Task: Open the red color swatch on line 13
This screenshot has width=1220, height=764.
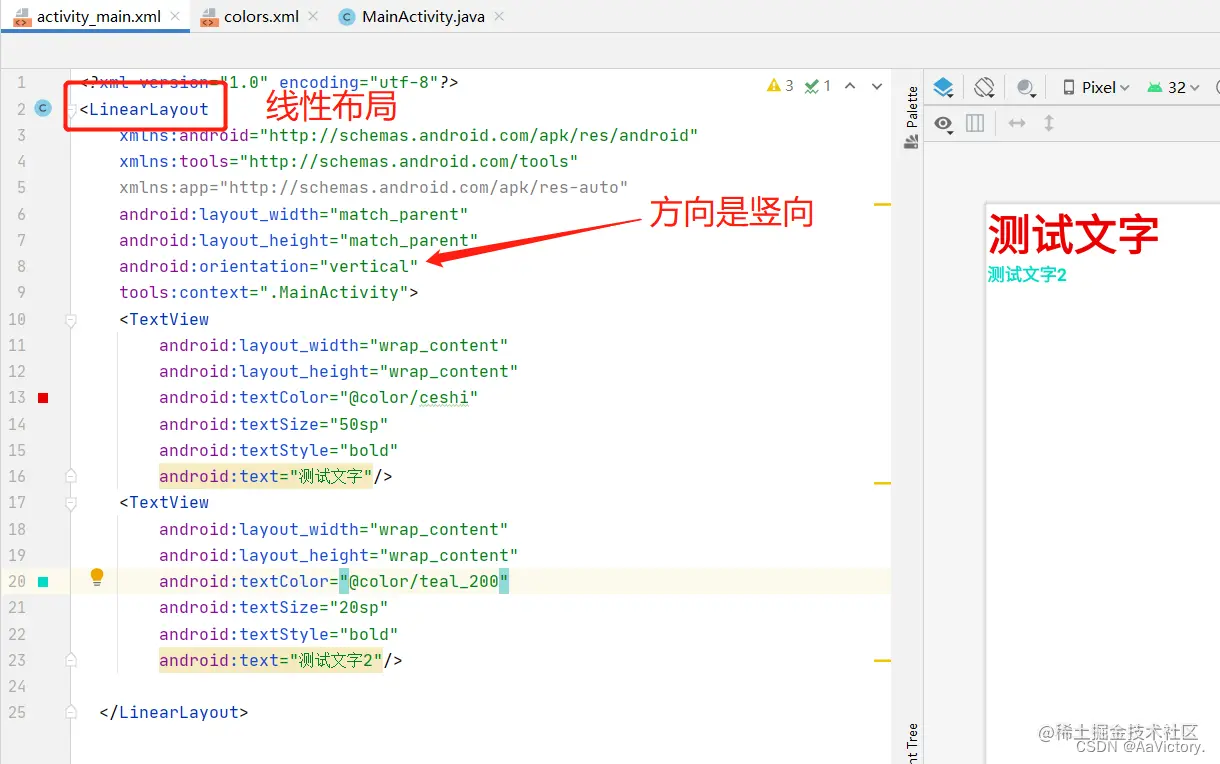Action: (x=43, y=398)
